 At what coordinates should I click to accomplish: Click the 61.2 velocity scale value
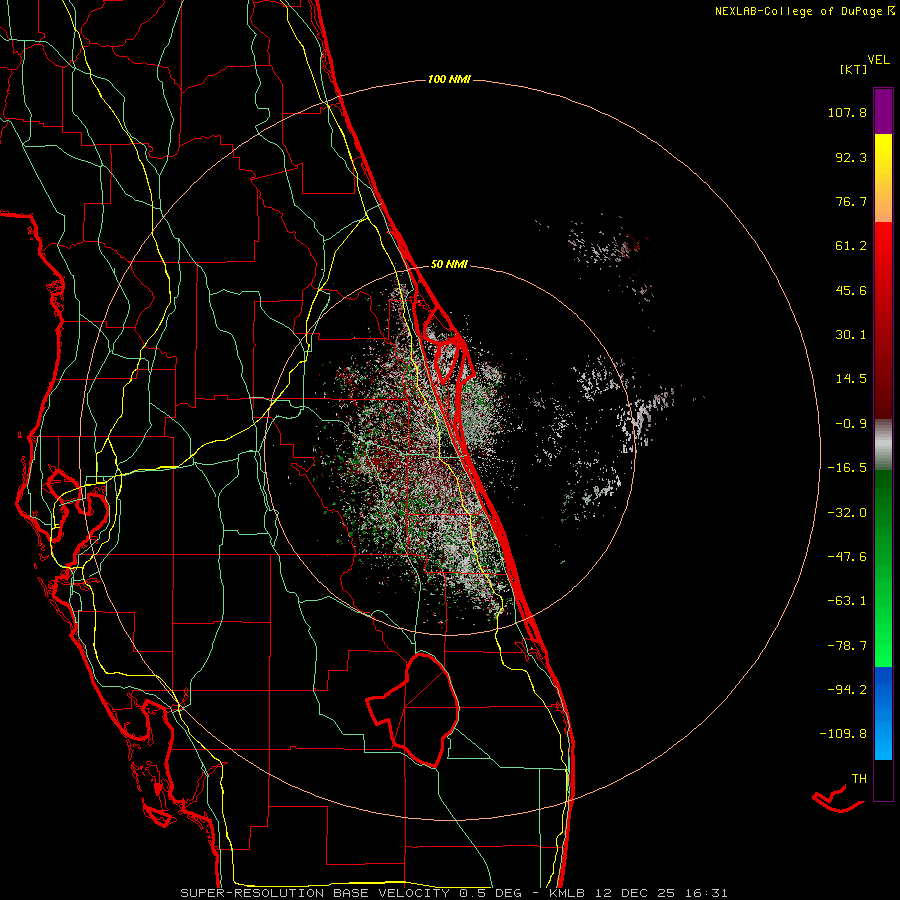coord(851,246)
